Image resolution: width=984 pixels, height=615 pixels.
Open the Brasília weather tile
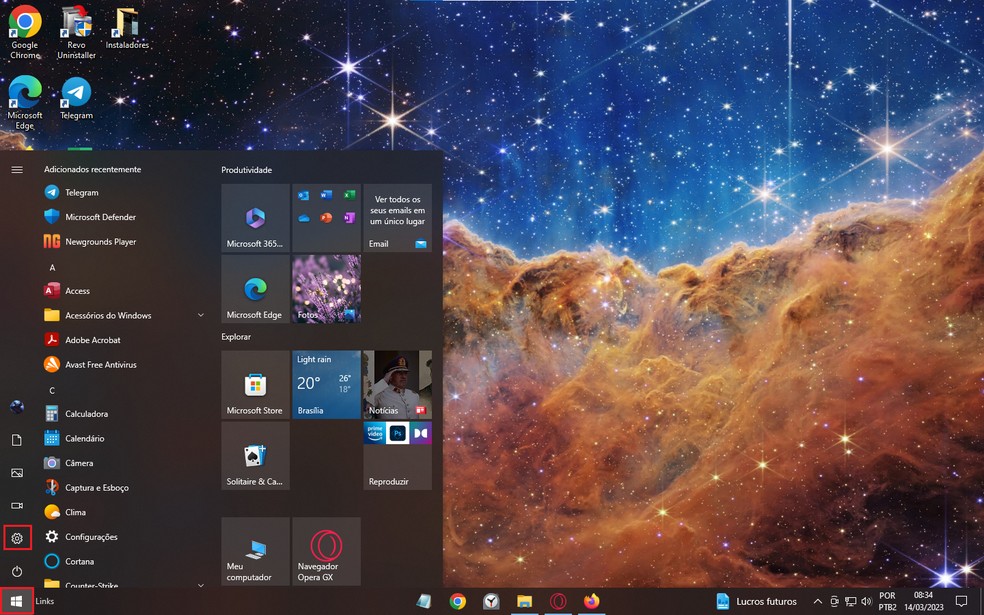point(326,386)
